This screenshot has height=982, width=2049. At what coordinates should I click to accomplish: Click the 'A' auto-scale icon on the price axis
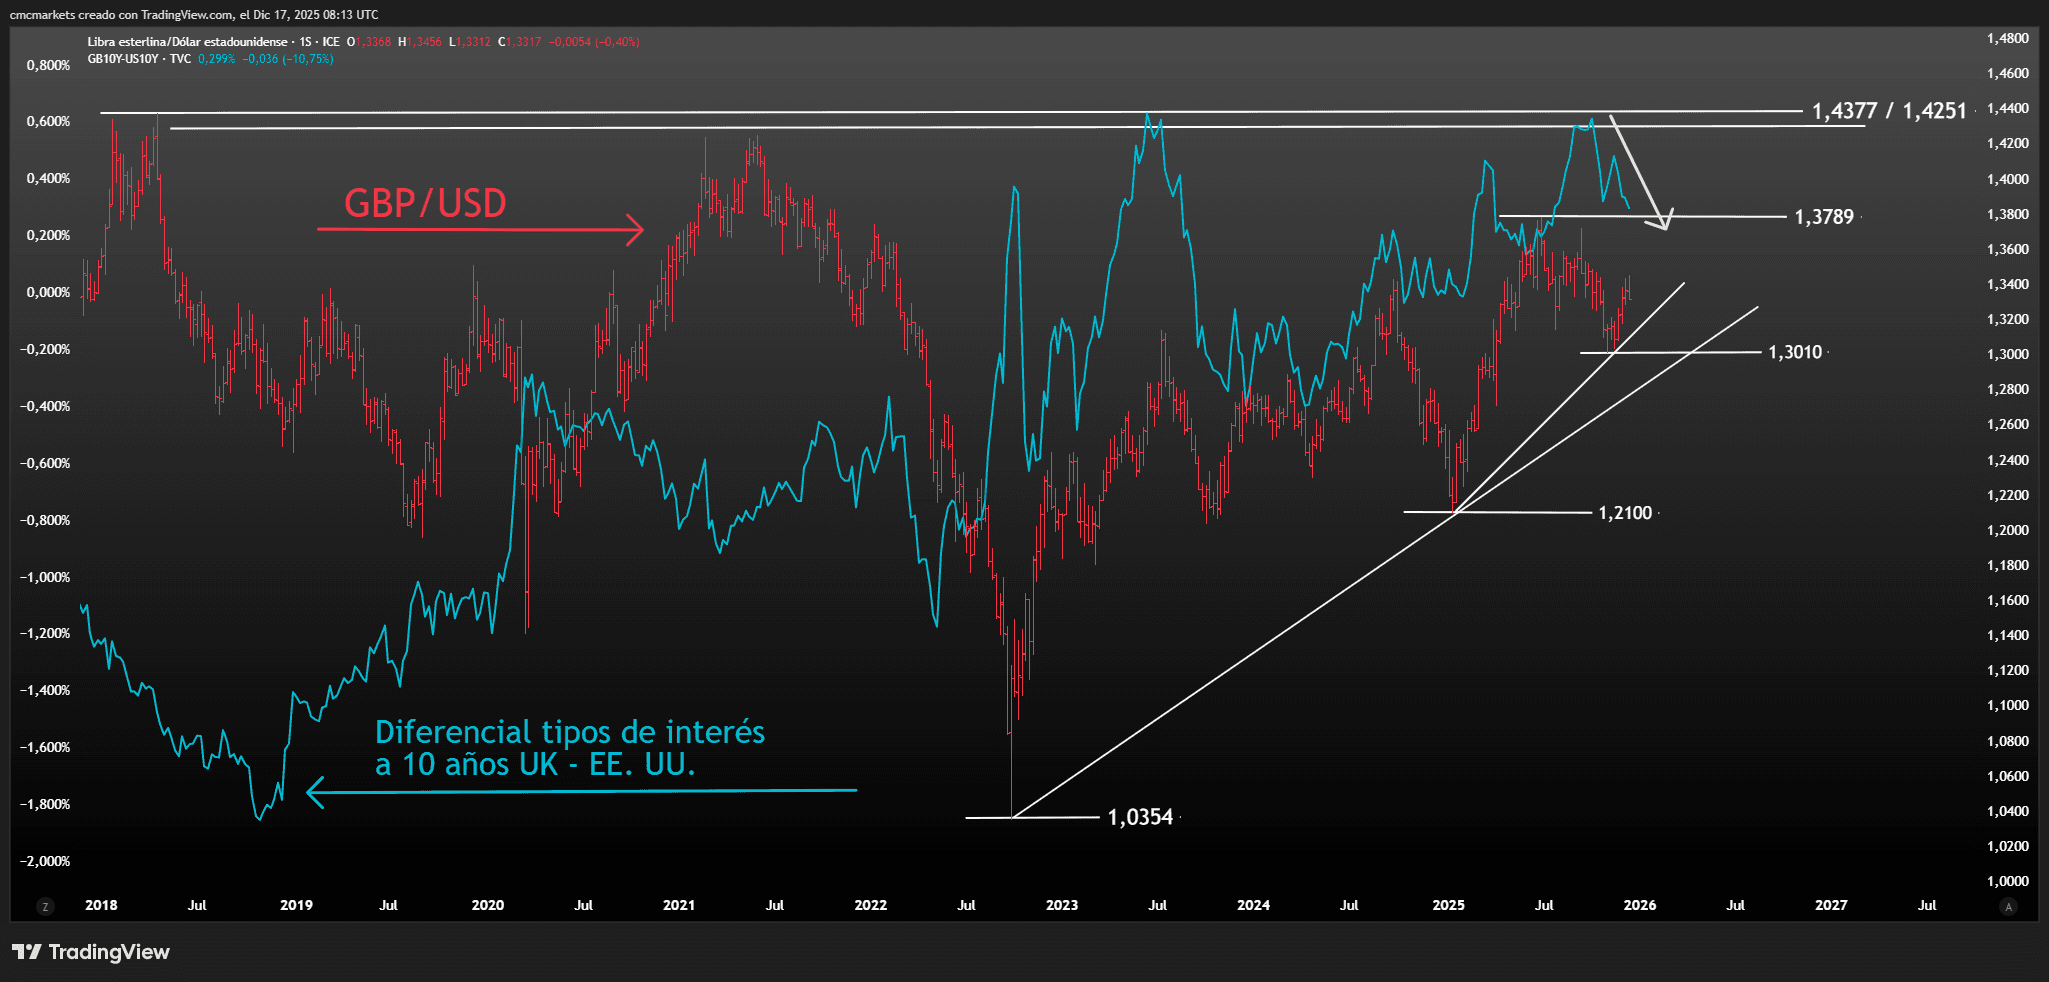click(x=2008, y=905)
